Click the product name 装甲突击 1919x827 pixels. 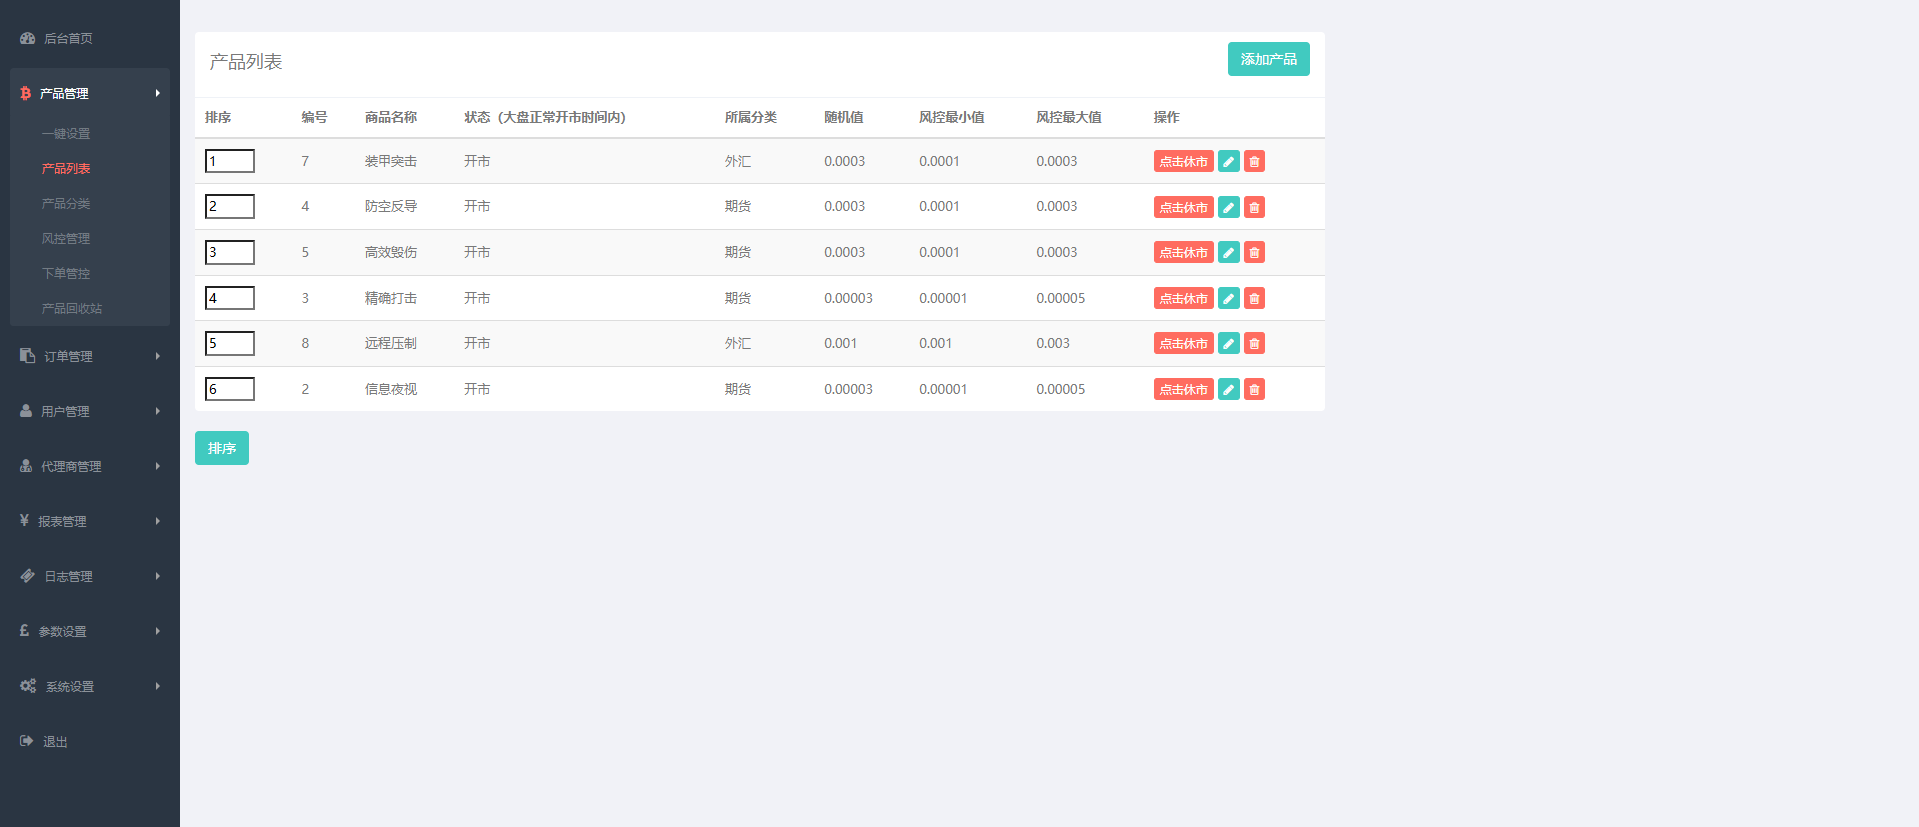[391, 161]
